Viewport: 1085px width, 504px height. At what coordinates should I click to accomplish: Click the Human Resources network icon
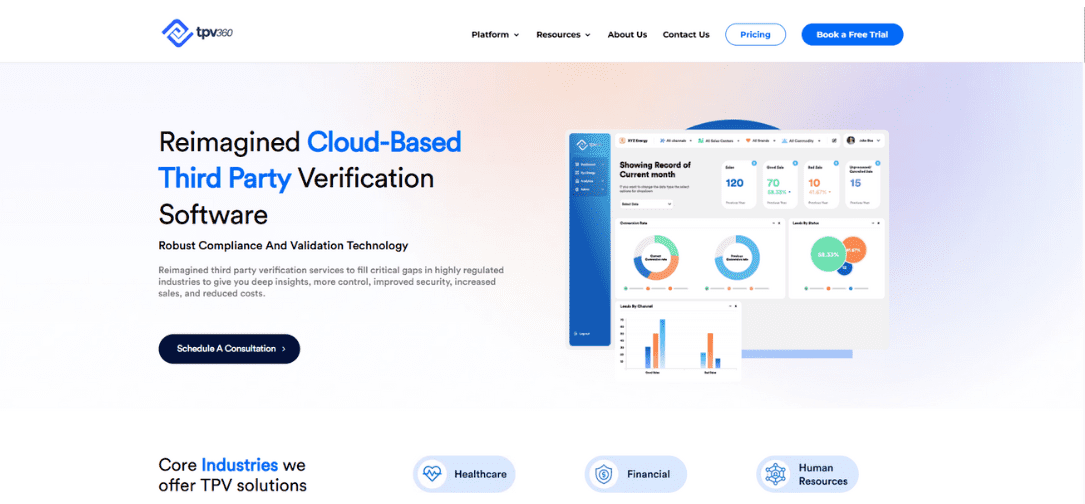pyautogui.click(x=775, y=474)
